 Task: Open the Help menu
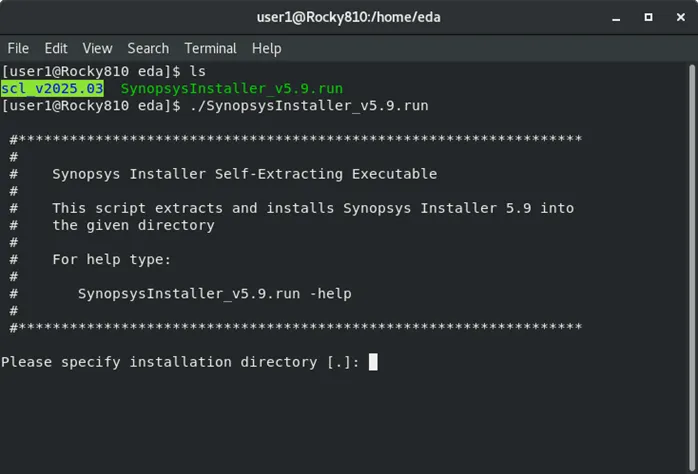267,48
